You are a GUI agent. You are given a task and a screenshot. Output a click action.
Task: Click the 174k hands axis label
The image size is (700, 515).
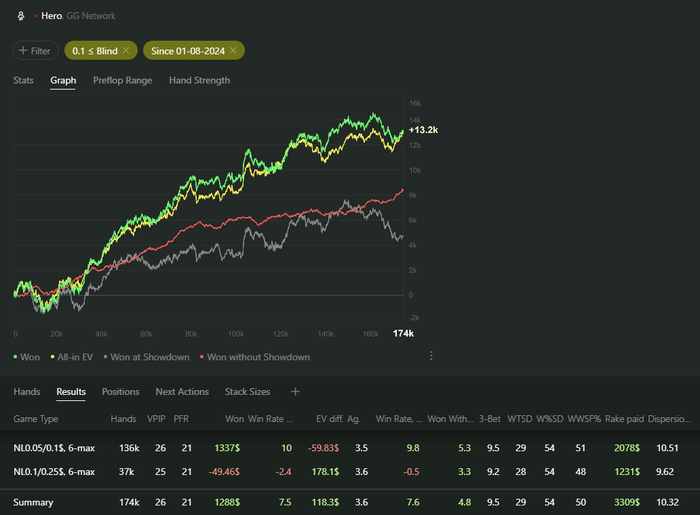[403, 333]
